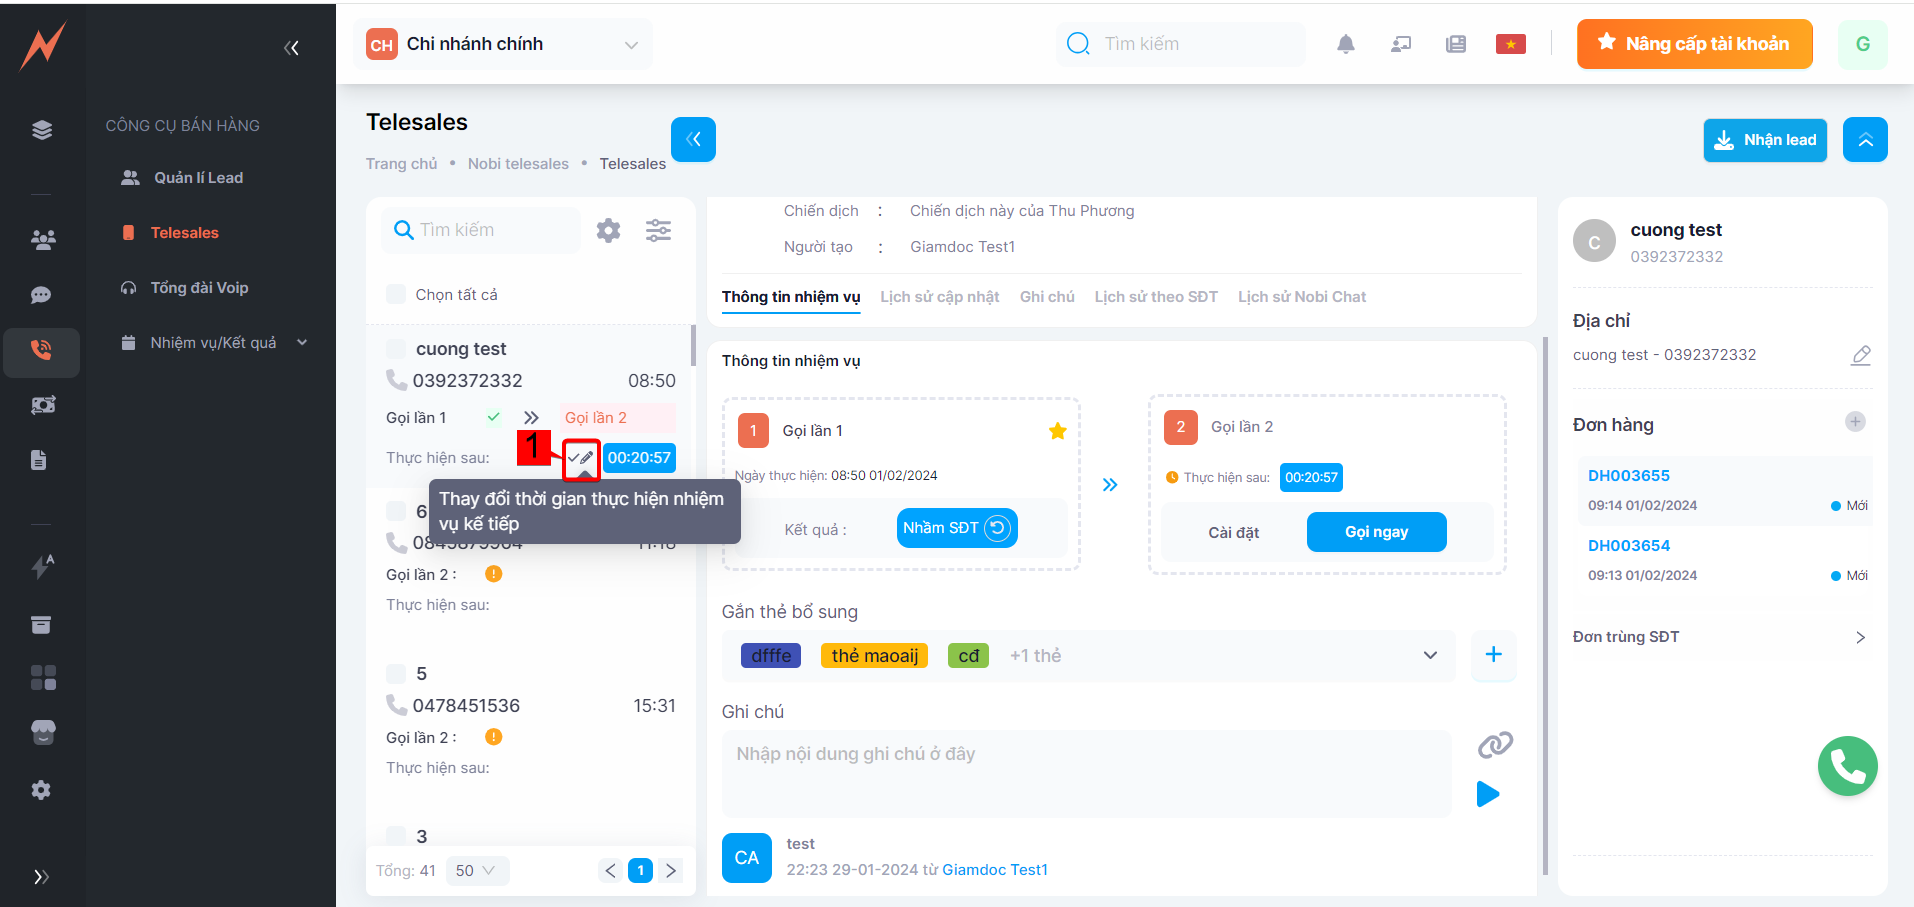Click the 'Gọi ngay' button
Screen dimensions: 1914x907
(x=1376, y=532)
